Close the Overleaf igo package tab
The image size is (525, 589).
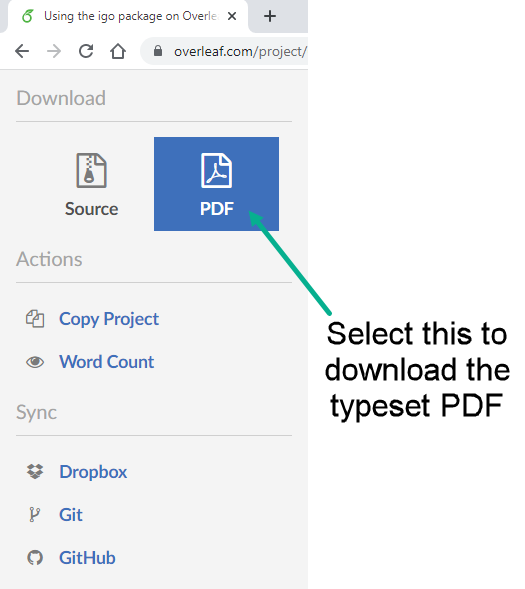[232, 16]
